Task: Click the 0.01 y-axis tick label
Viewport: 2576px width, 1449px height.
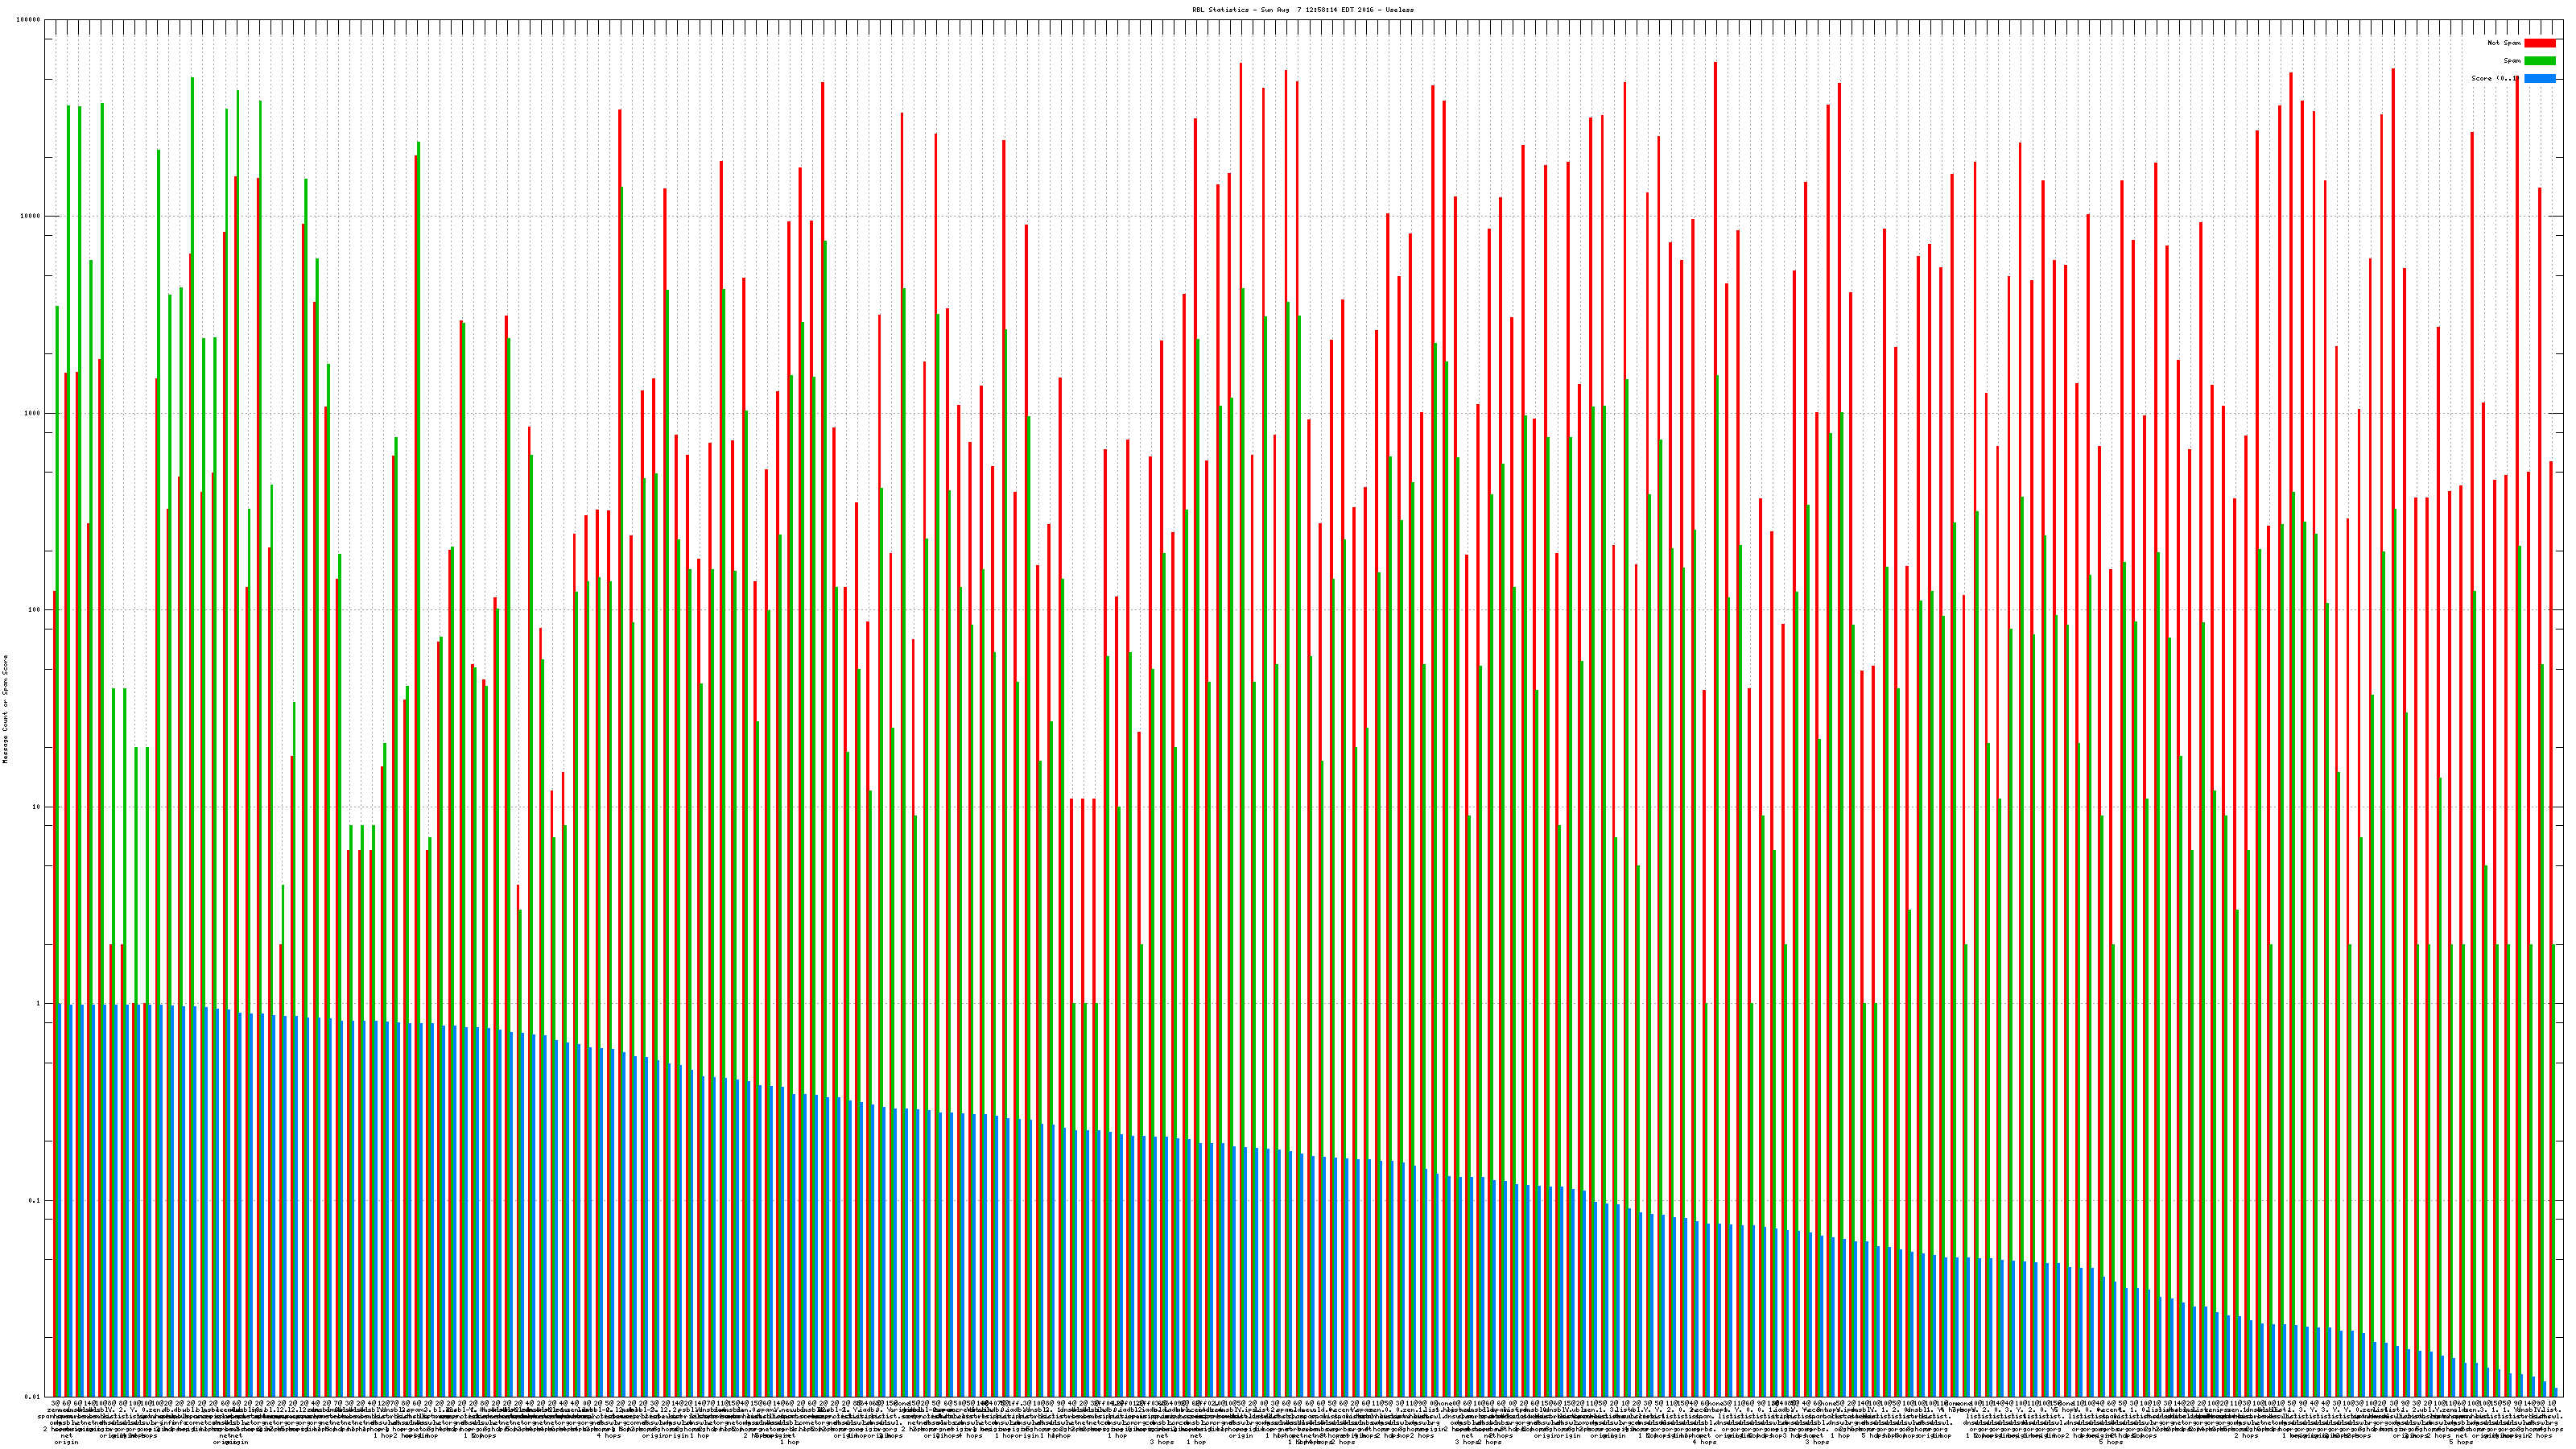Action: (33, 1397)
